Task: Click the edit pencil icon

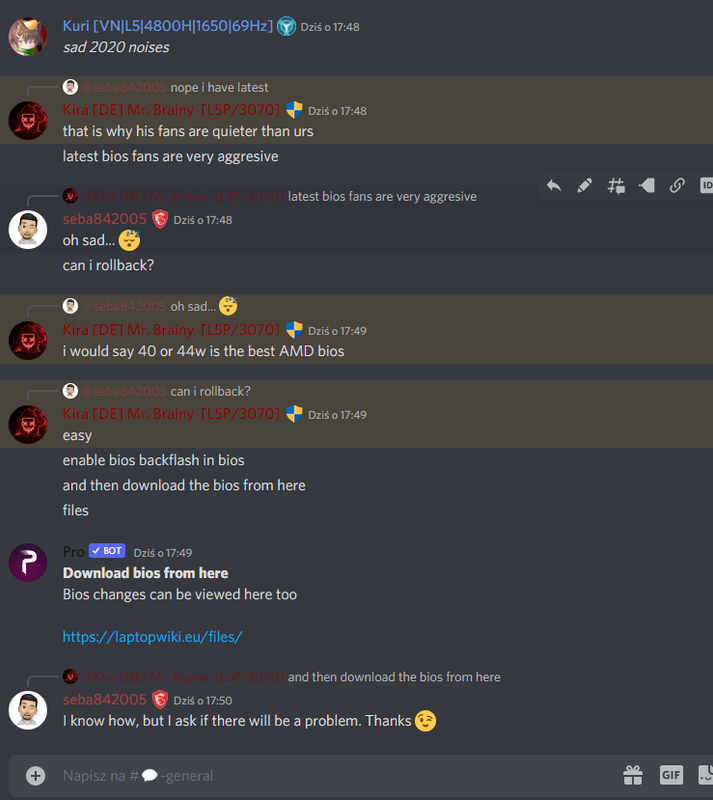Action: tap(584, 186)
